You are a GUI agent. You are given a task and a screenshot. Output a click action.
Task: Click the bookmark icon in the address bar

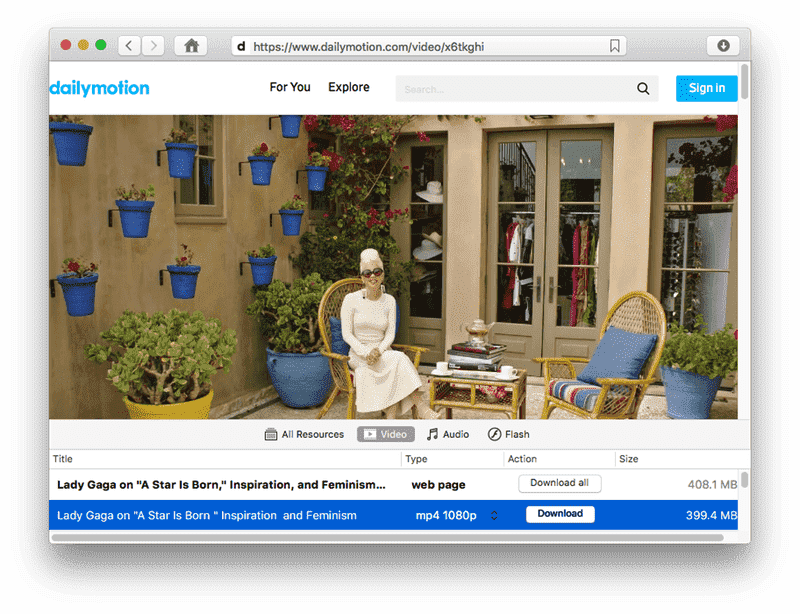(615, 46)
